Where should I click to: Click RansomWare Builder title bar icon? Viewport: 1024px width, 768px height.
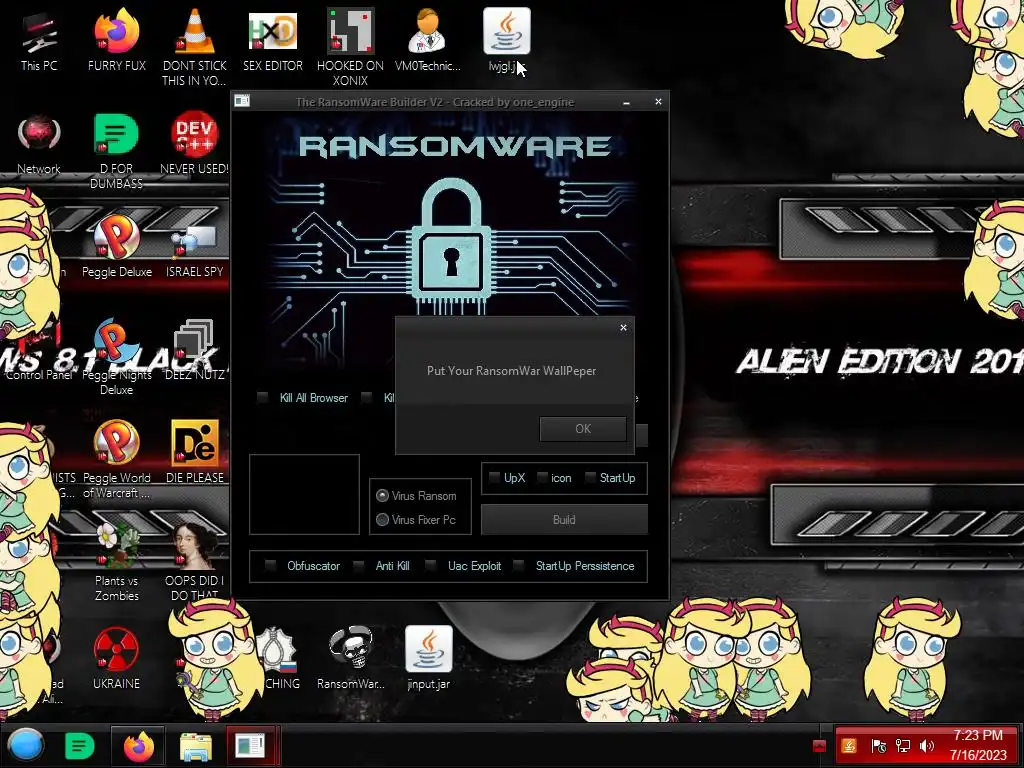pos(242,101)
